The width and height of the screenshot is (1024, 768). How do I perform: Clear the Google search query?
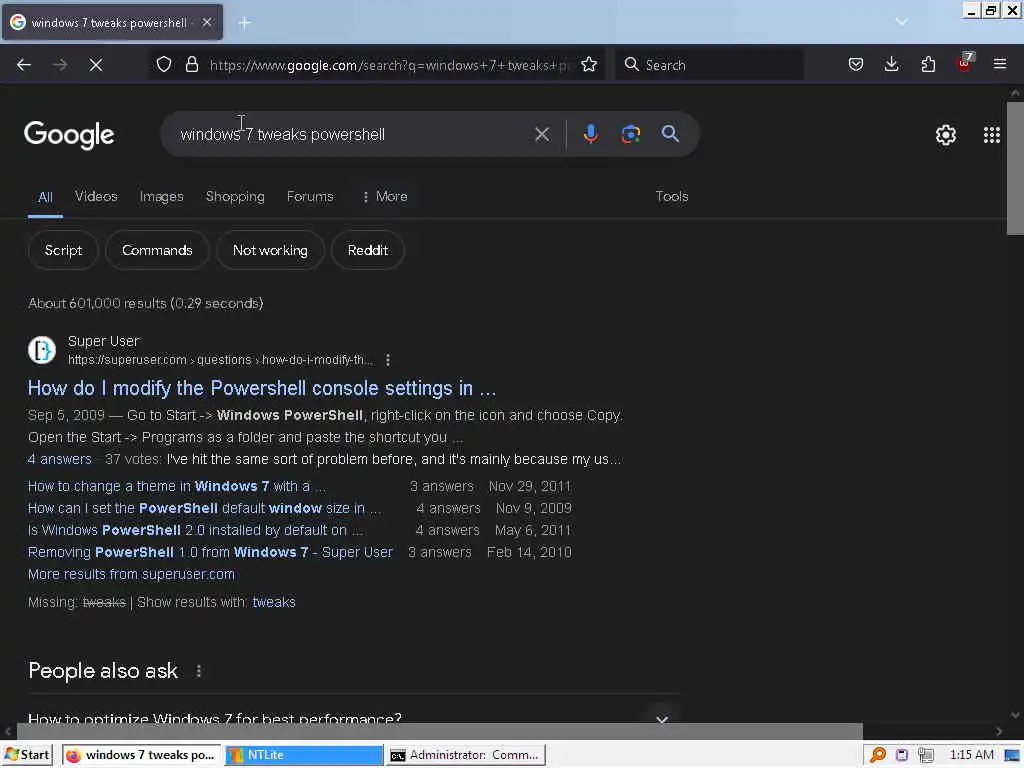(541, 135)
